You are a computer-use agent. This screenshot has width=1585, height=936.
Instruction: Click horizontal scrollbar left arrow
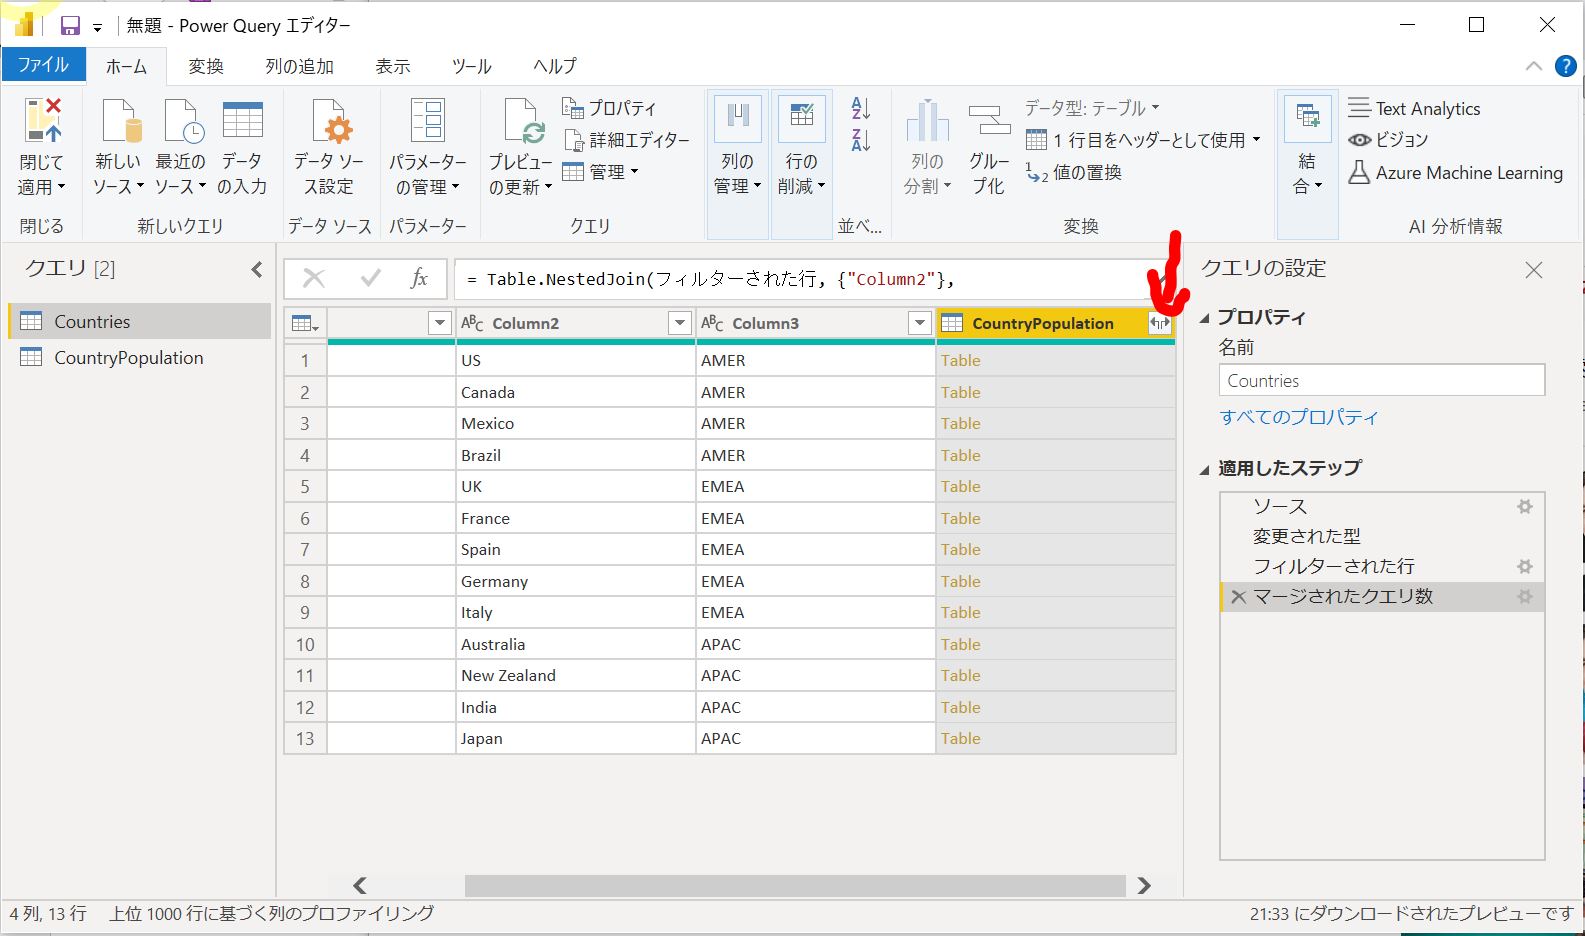point(360,885)
